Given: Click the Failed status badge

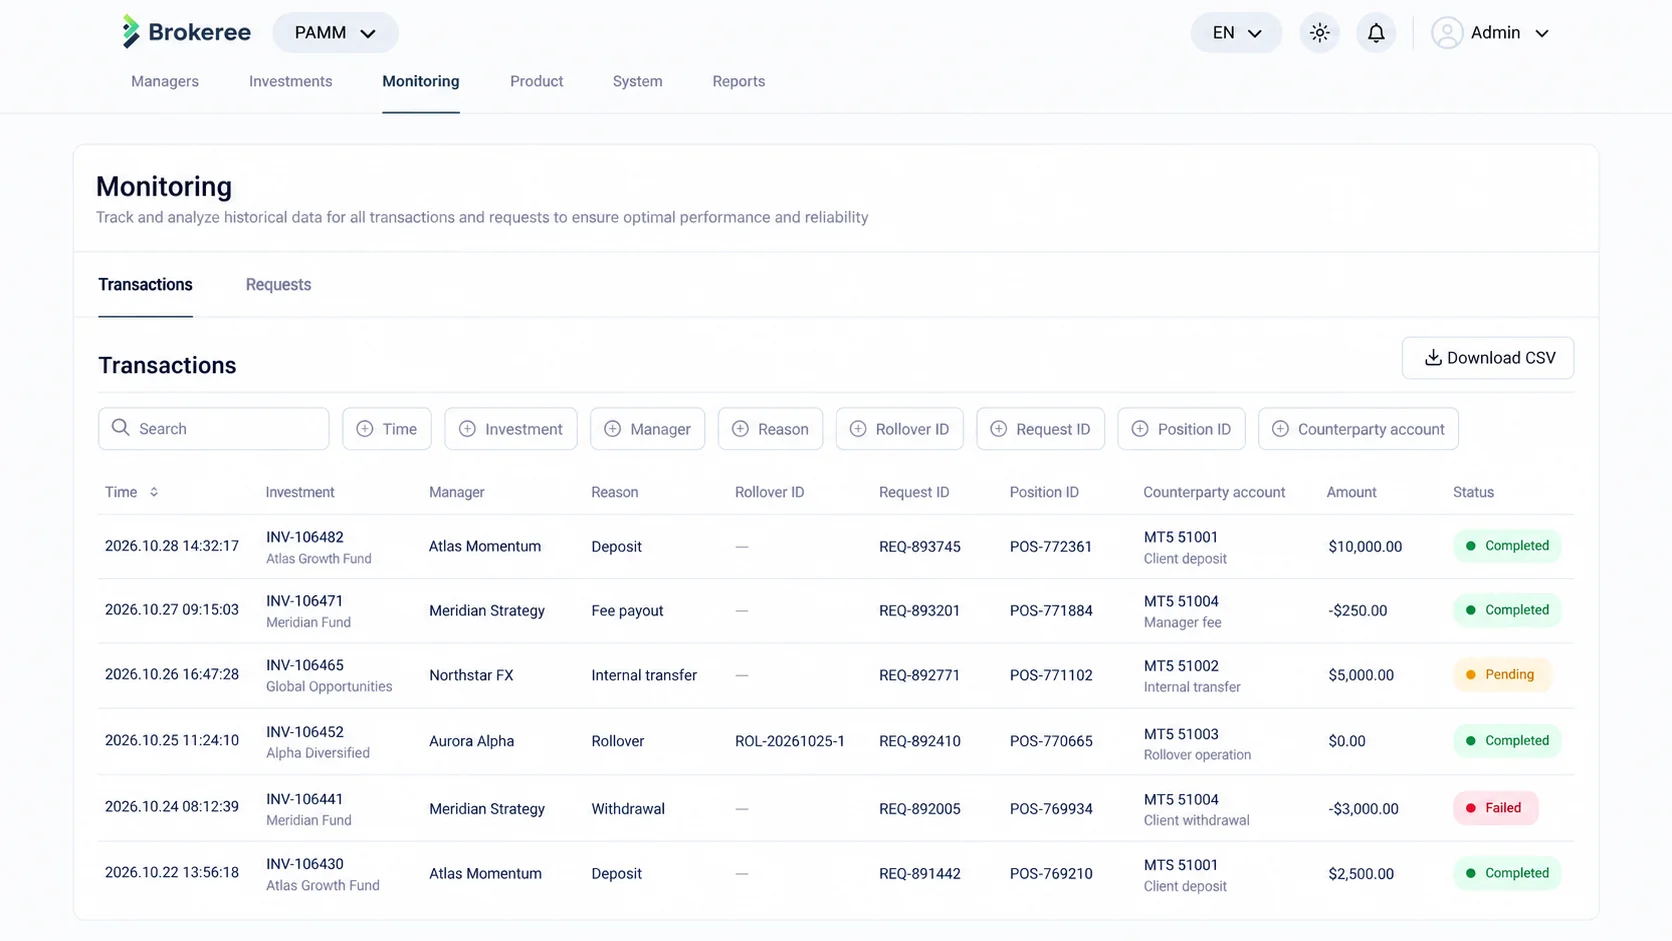Looking at the screenshot, I should [x=1496, y=808].
